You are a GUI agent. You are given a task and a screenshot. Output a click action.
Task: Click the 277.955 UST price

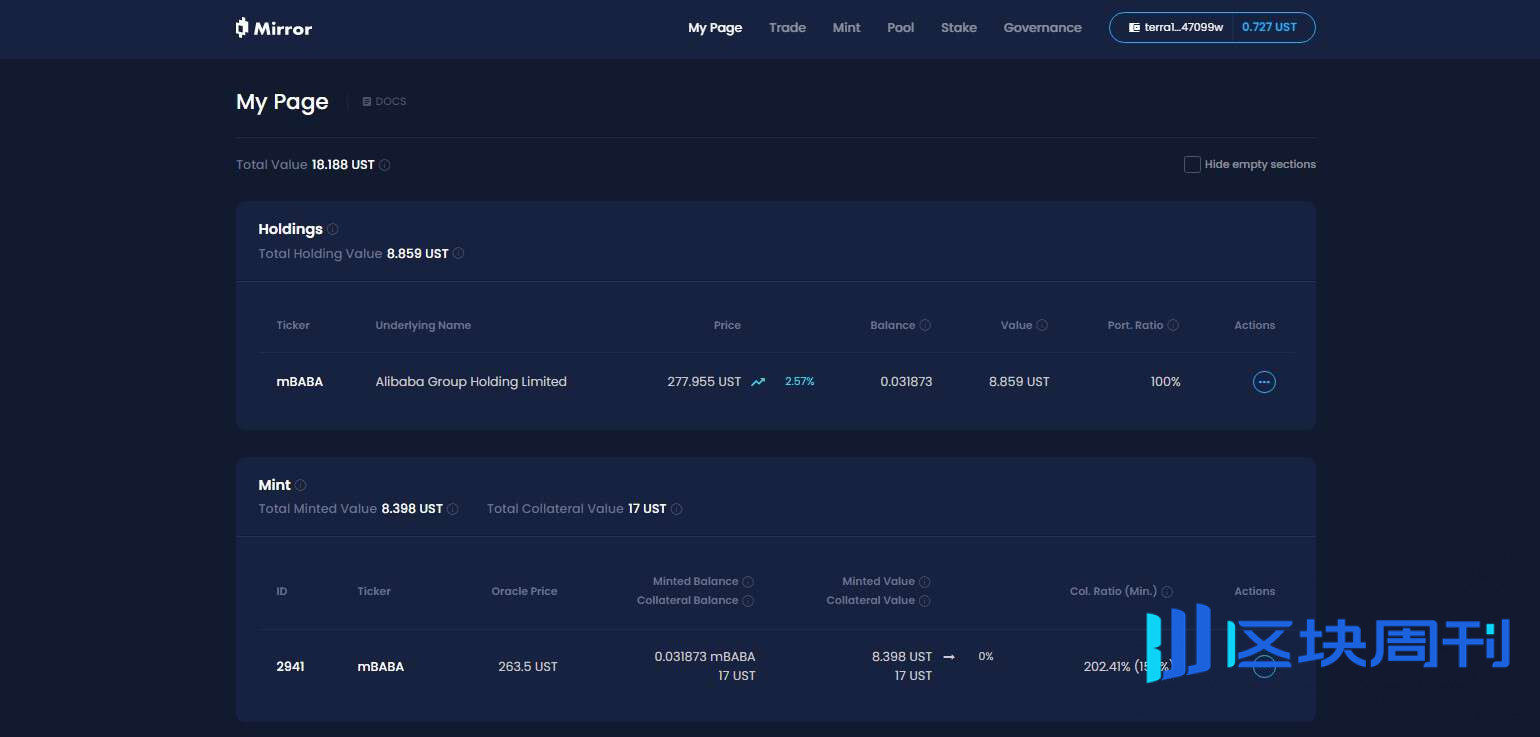pyautogui.click(x=704, y=382)
